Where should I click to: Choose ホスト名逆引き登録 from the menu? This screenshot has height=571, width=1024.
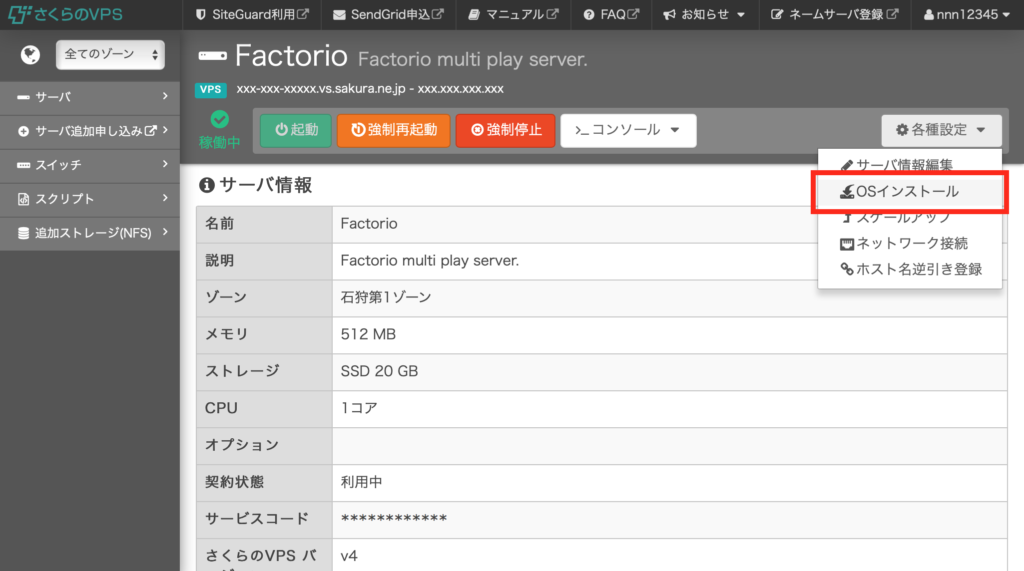point(911,269)
